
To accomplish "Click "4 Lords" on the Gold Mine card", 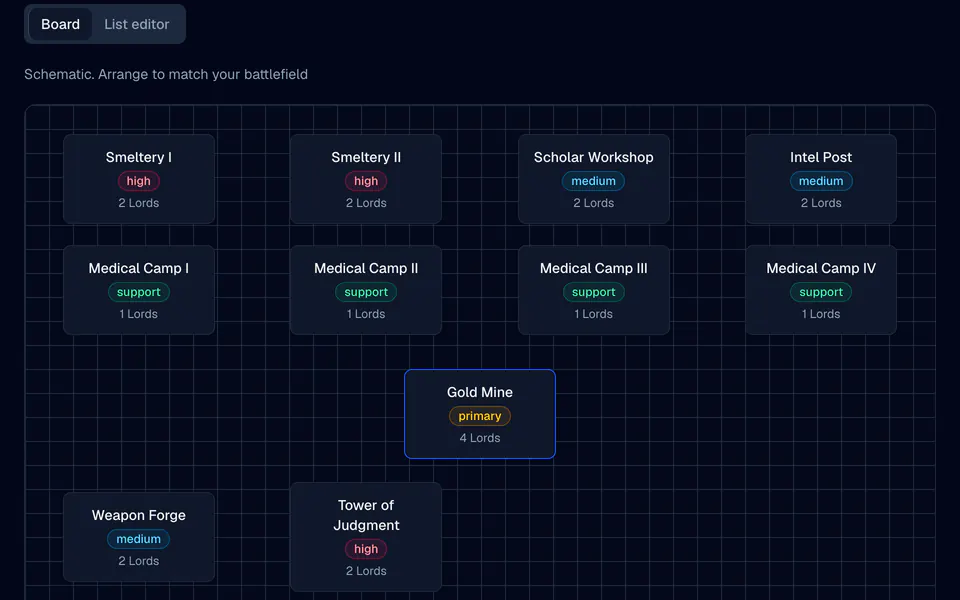I will click(x=480, y=438).
